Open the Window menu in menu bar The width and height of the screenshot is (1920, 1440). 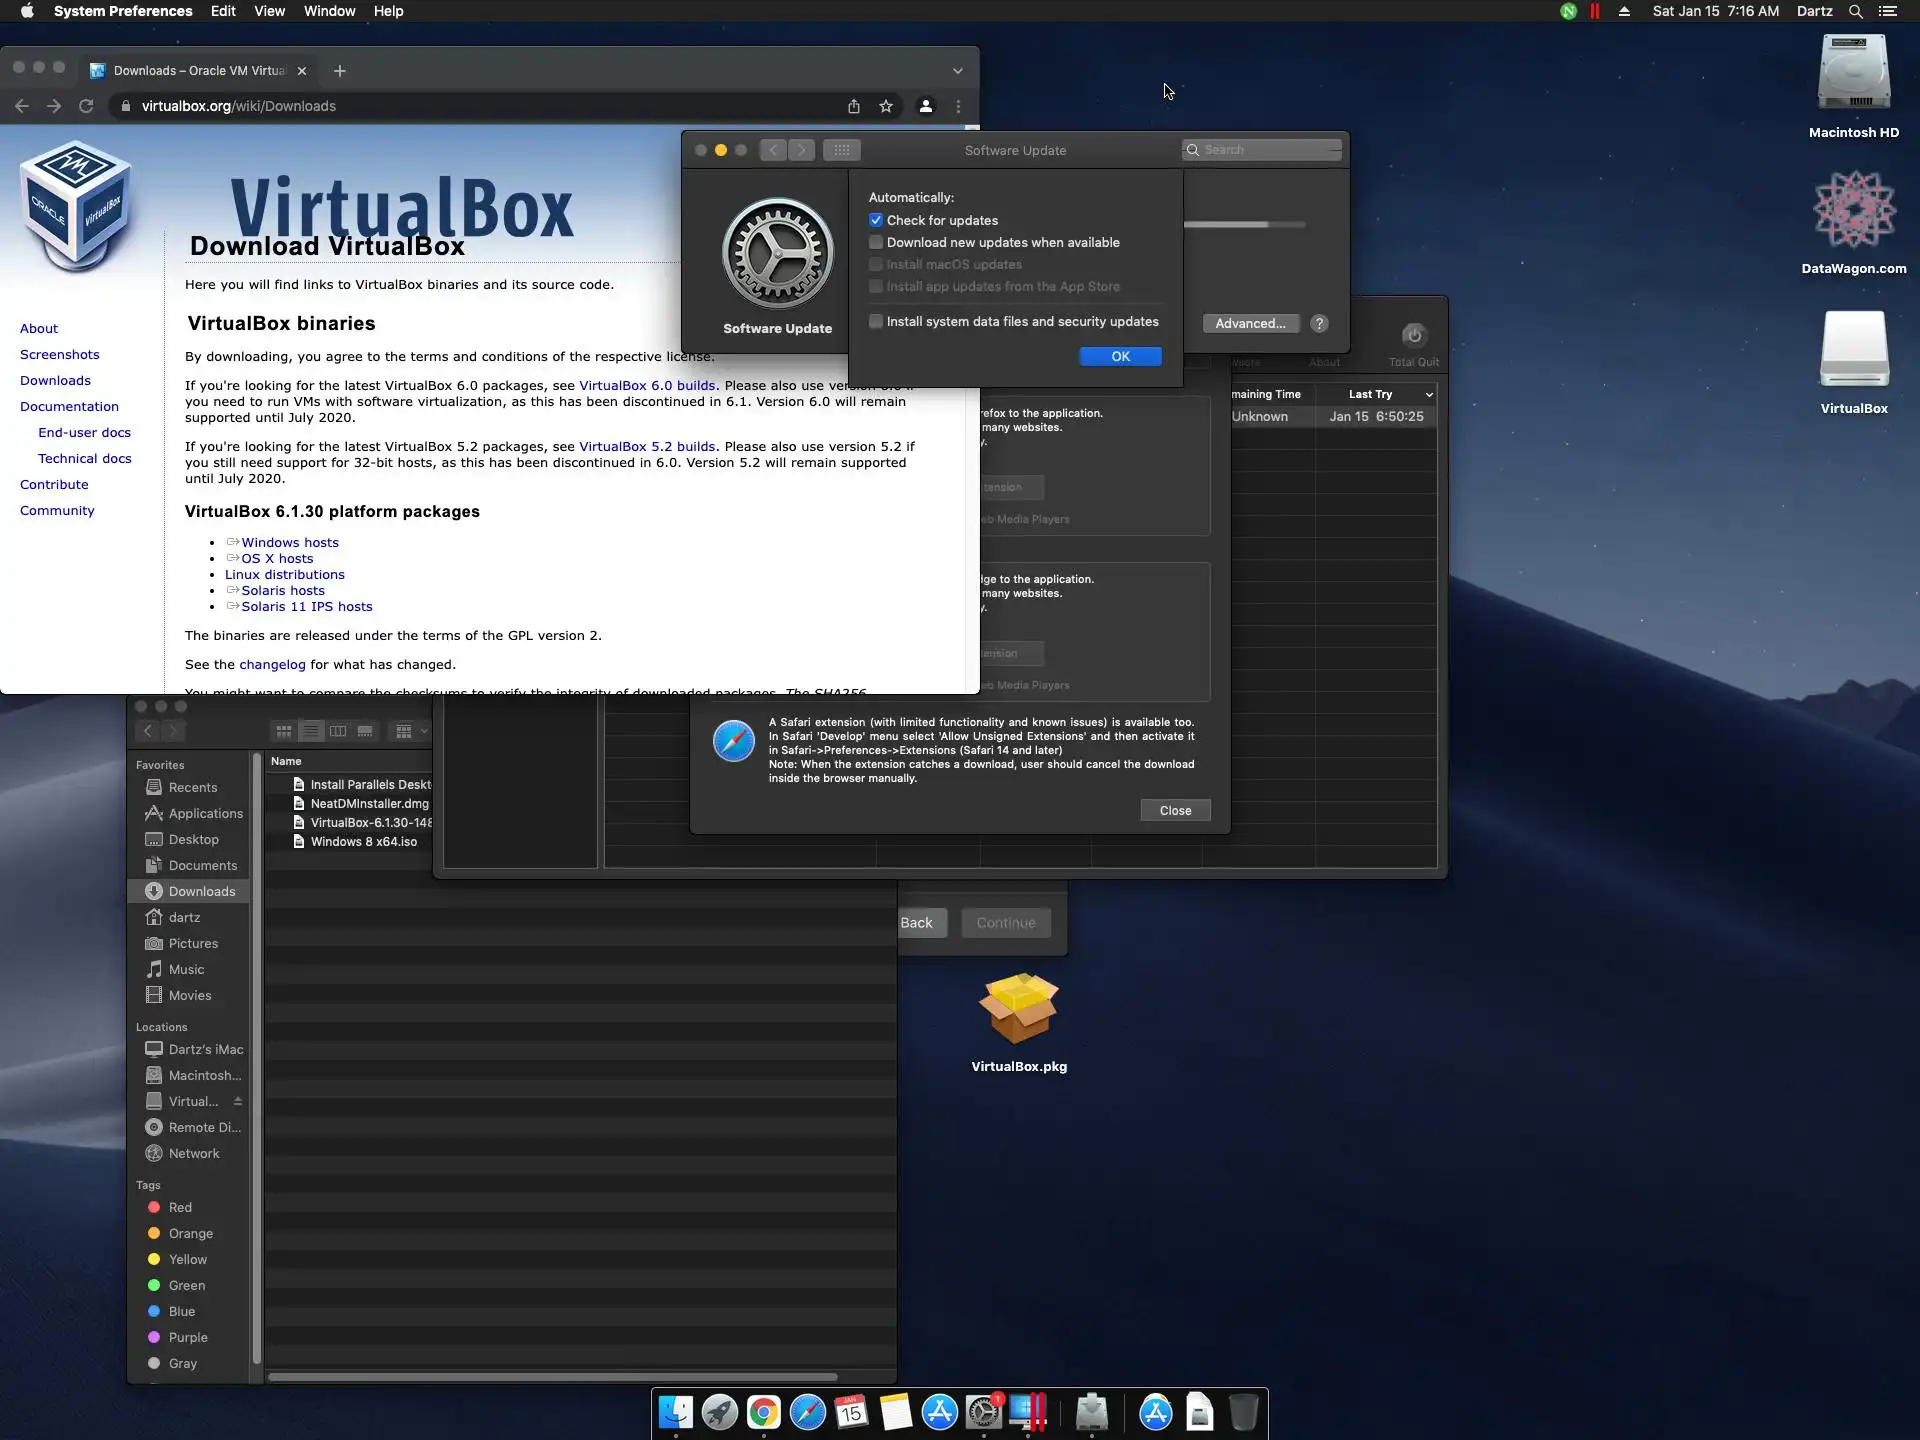[x=329, y=11]
